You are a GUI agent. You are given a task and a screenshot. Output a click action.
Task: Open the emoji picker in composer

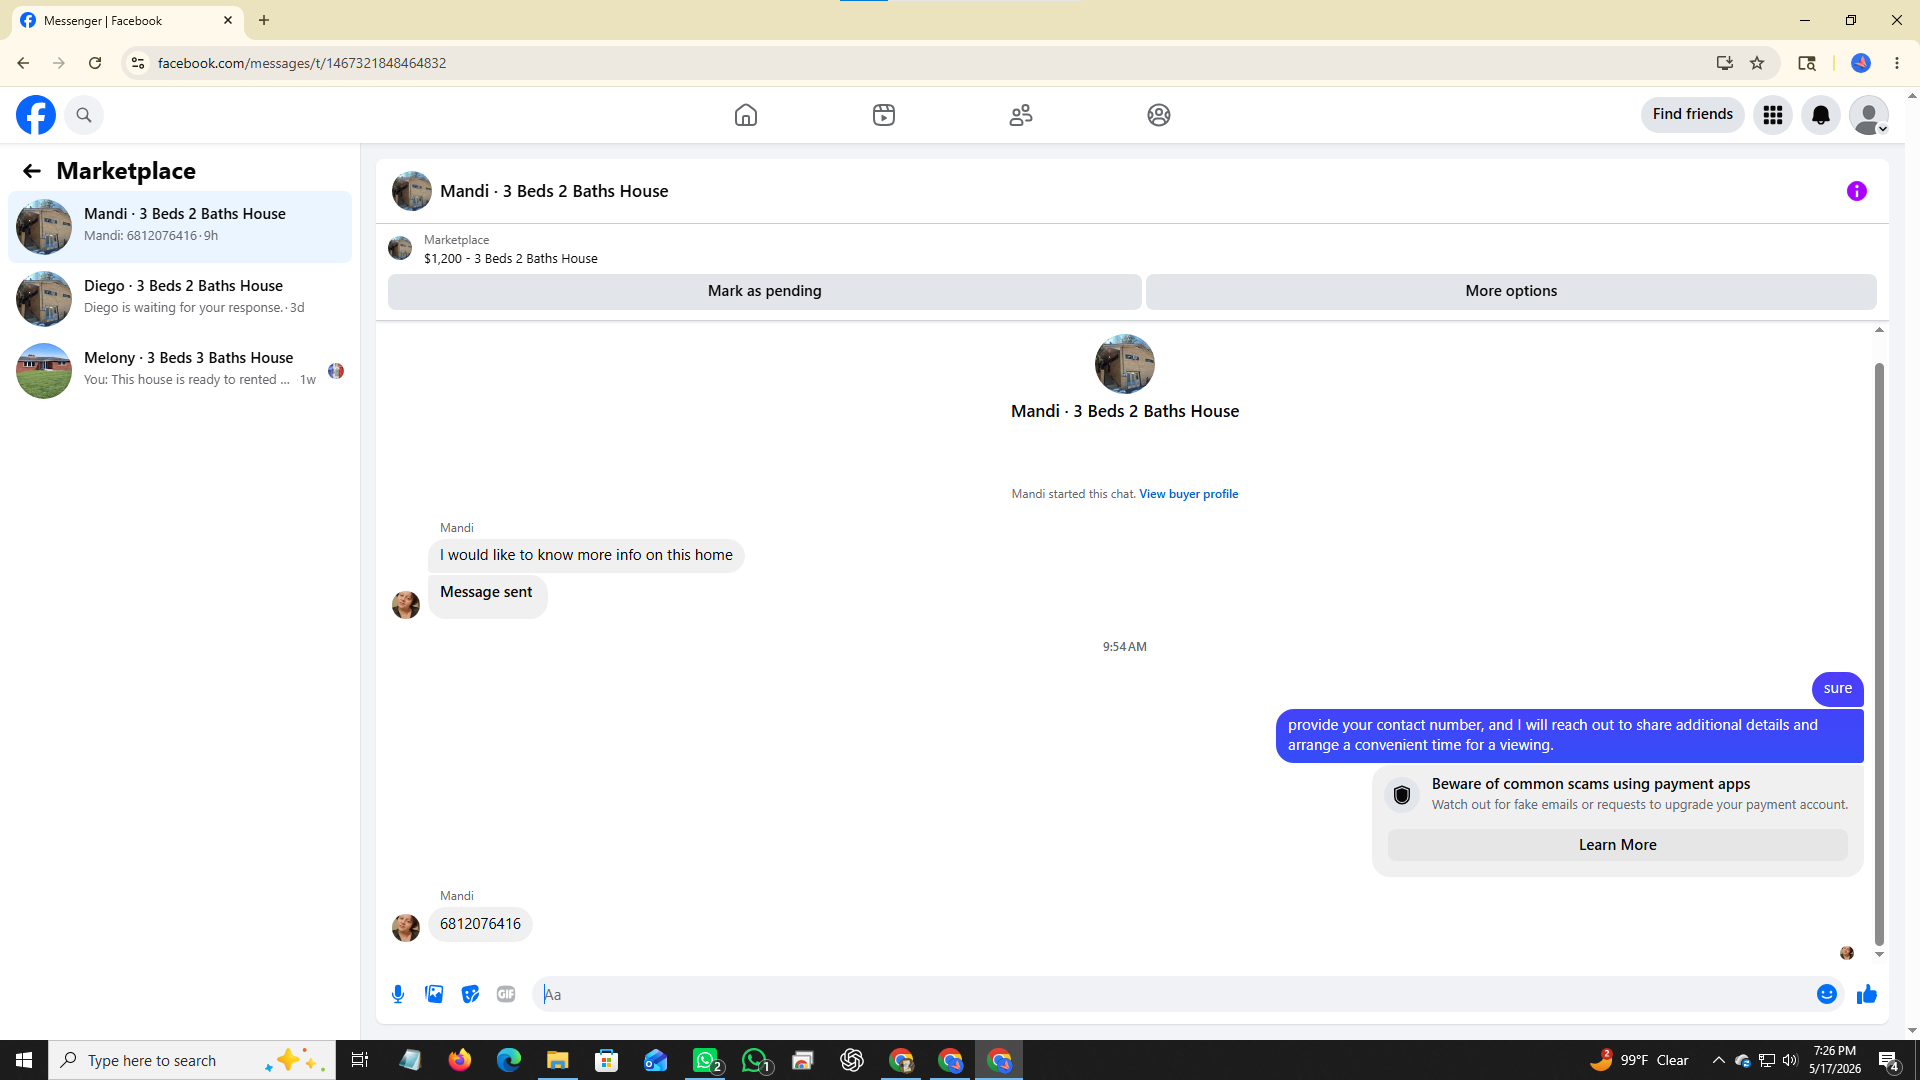[1827, 994]
